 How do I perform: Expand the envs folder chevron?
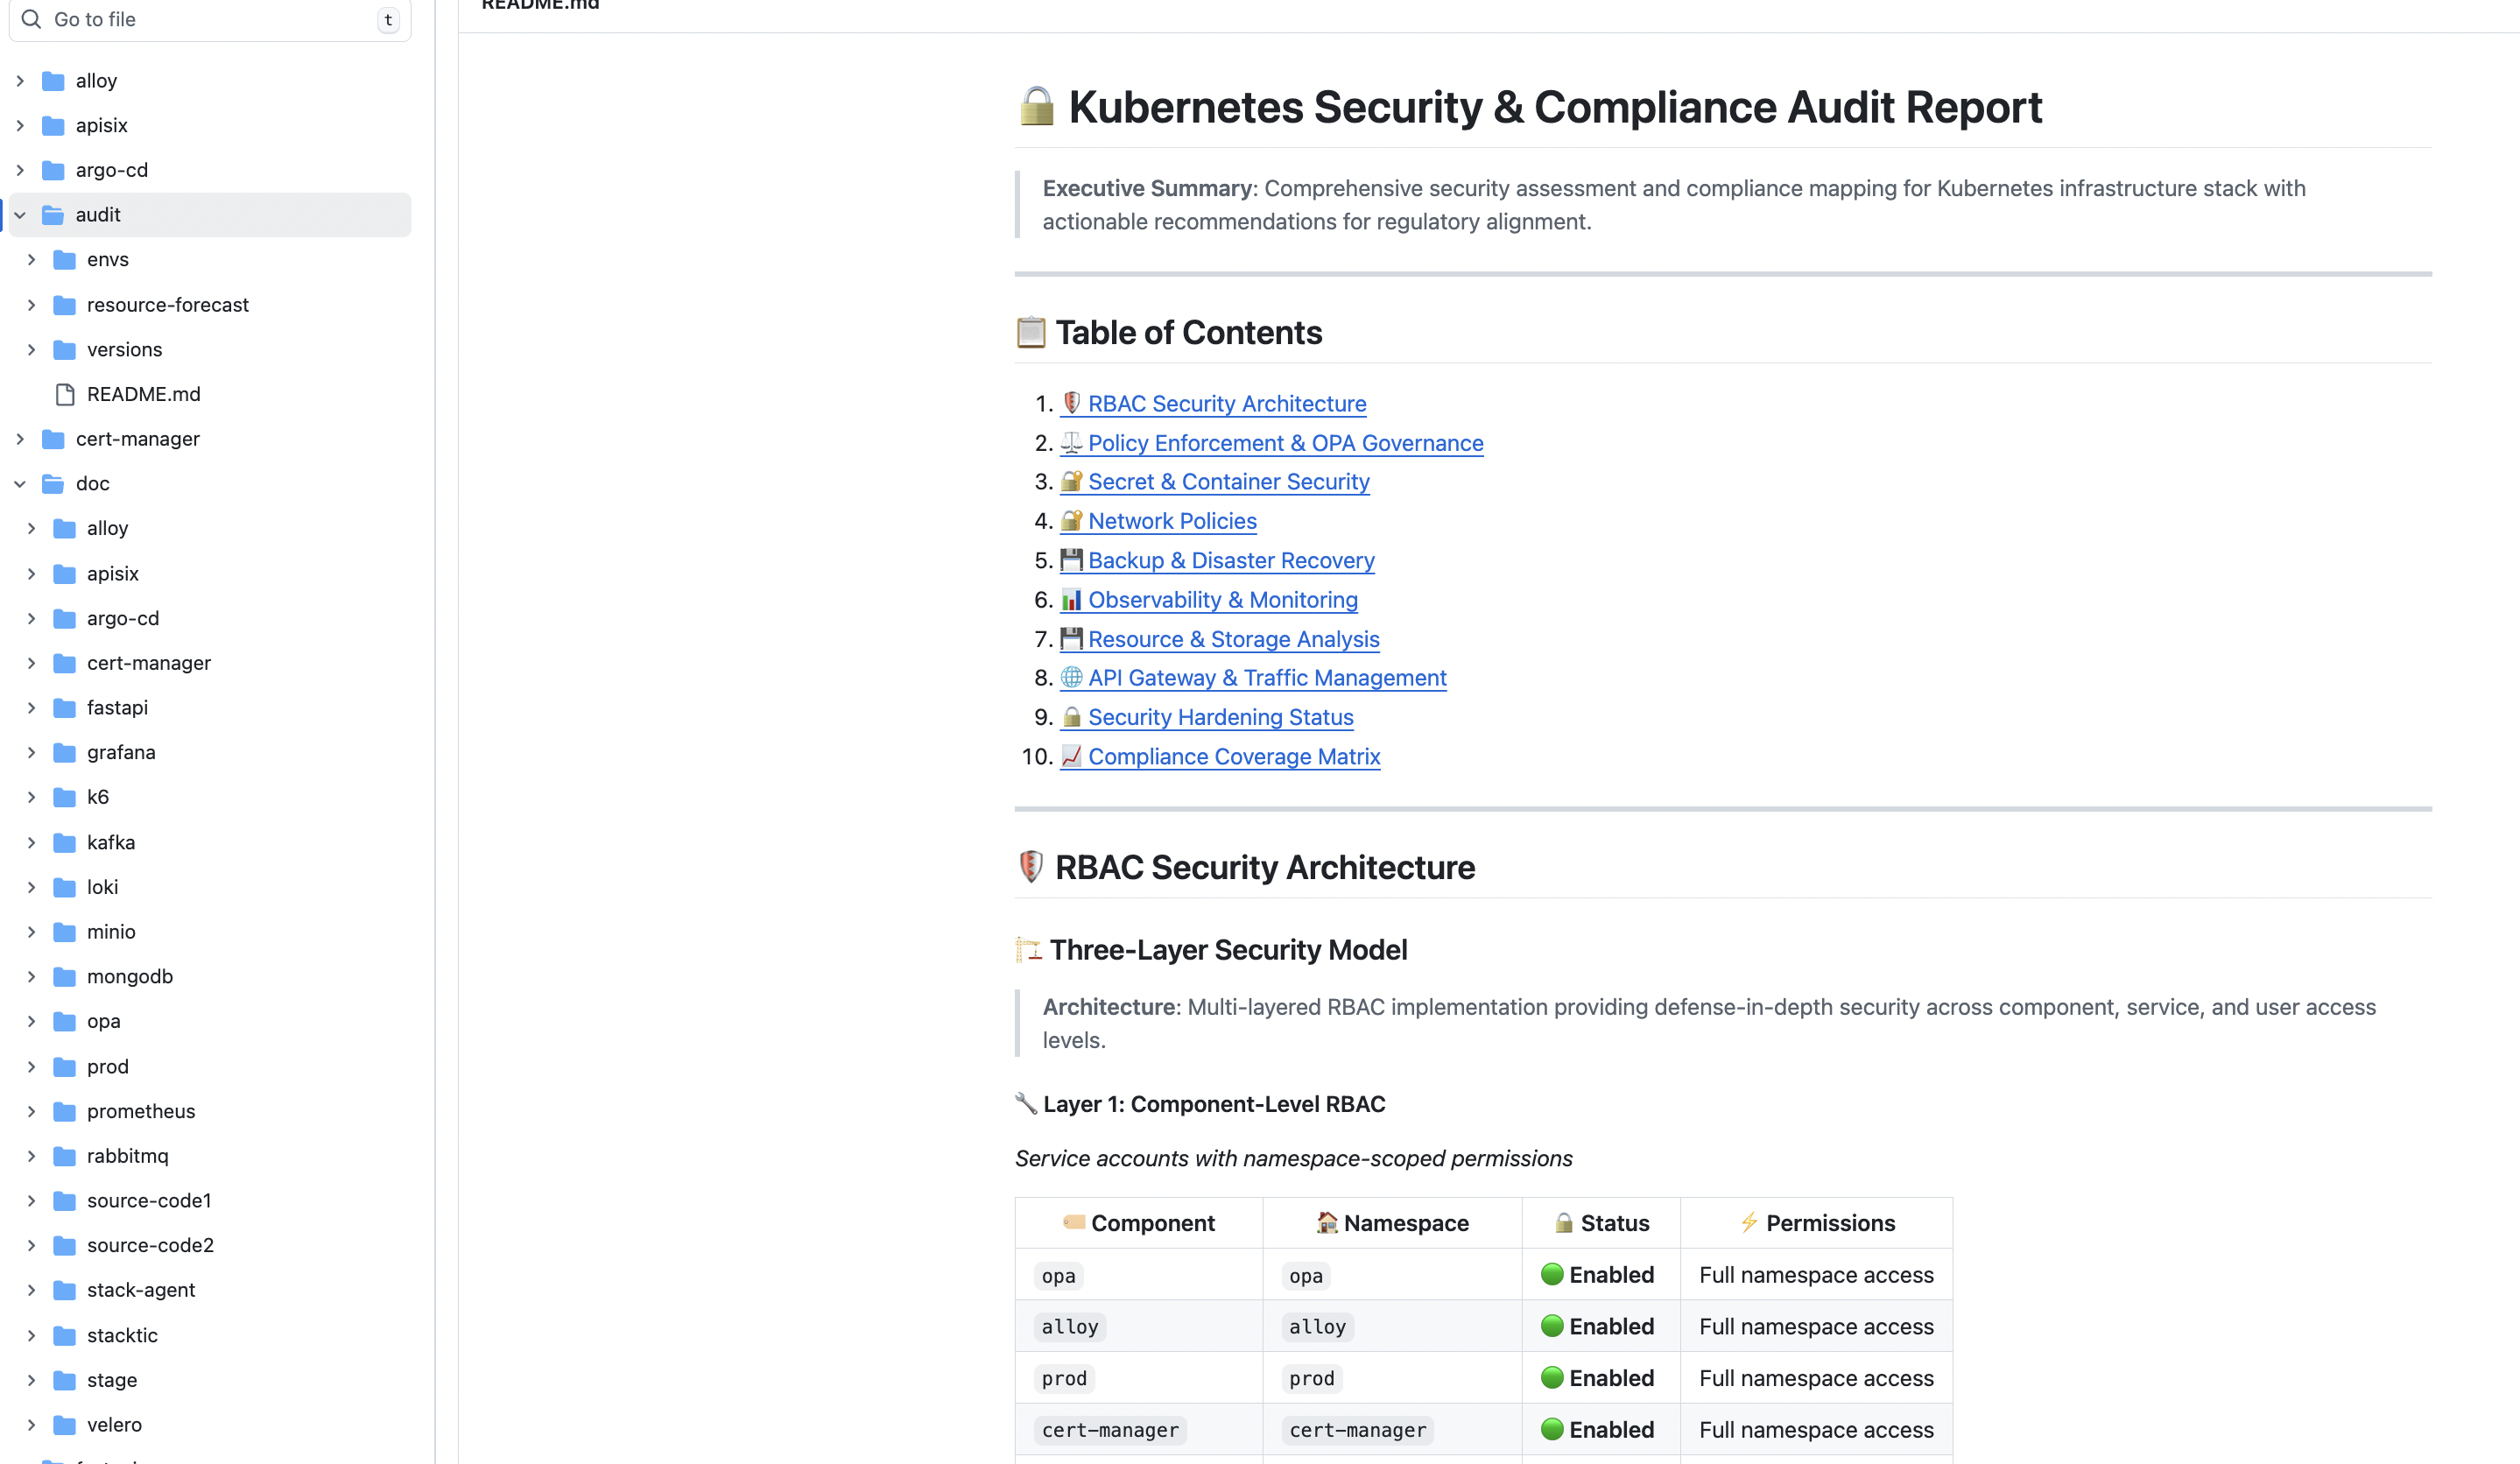click(x=32, y=260)
